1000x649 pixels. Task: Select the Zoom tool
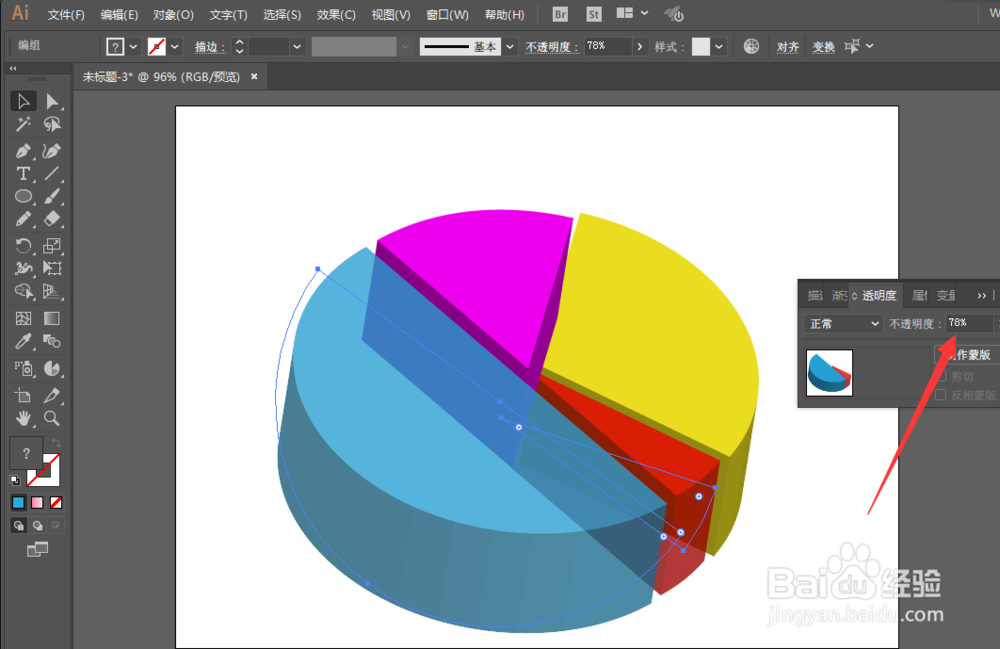(52, 418)
